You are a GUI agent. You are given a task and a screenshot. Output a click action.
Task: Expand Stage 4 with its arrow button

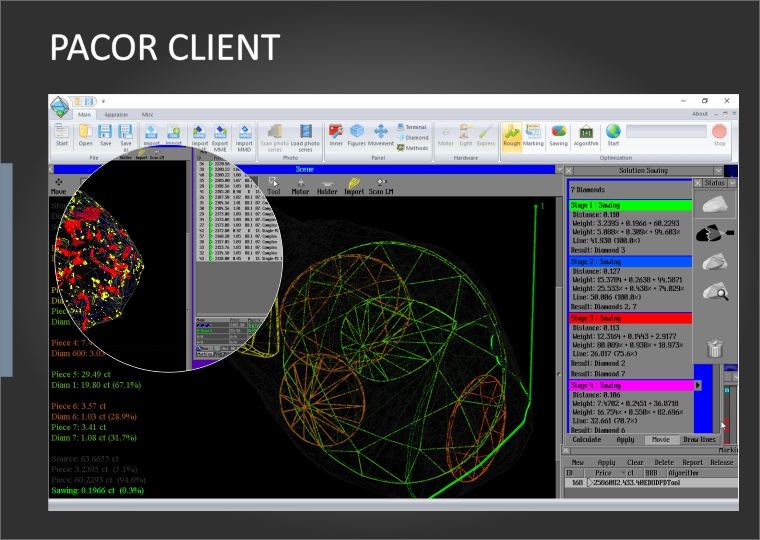(697, 385)
